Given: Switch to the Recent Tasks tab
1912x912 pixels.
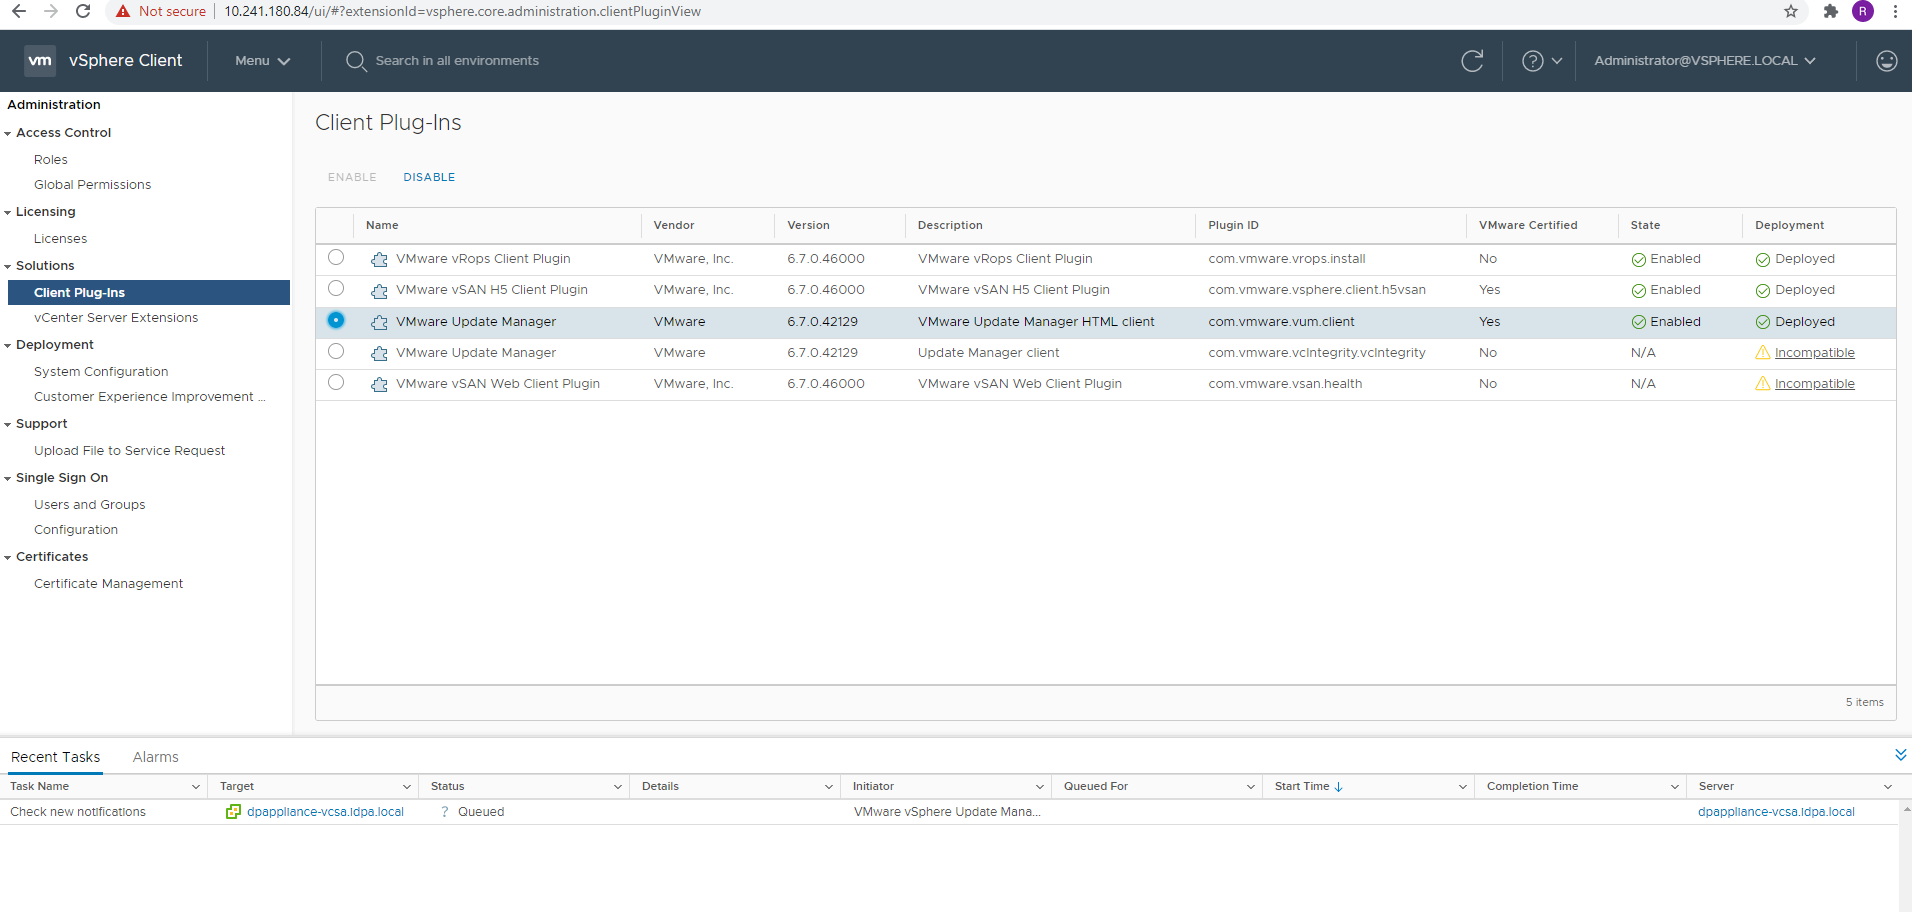Looking at the screenshot, I should click(55, 756).
